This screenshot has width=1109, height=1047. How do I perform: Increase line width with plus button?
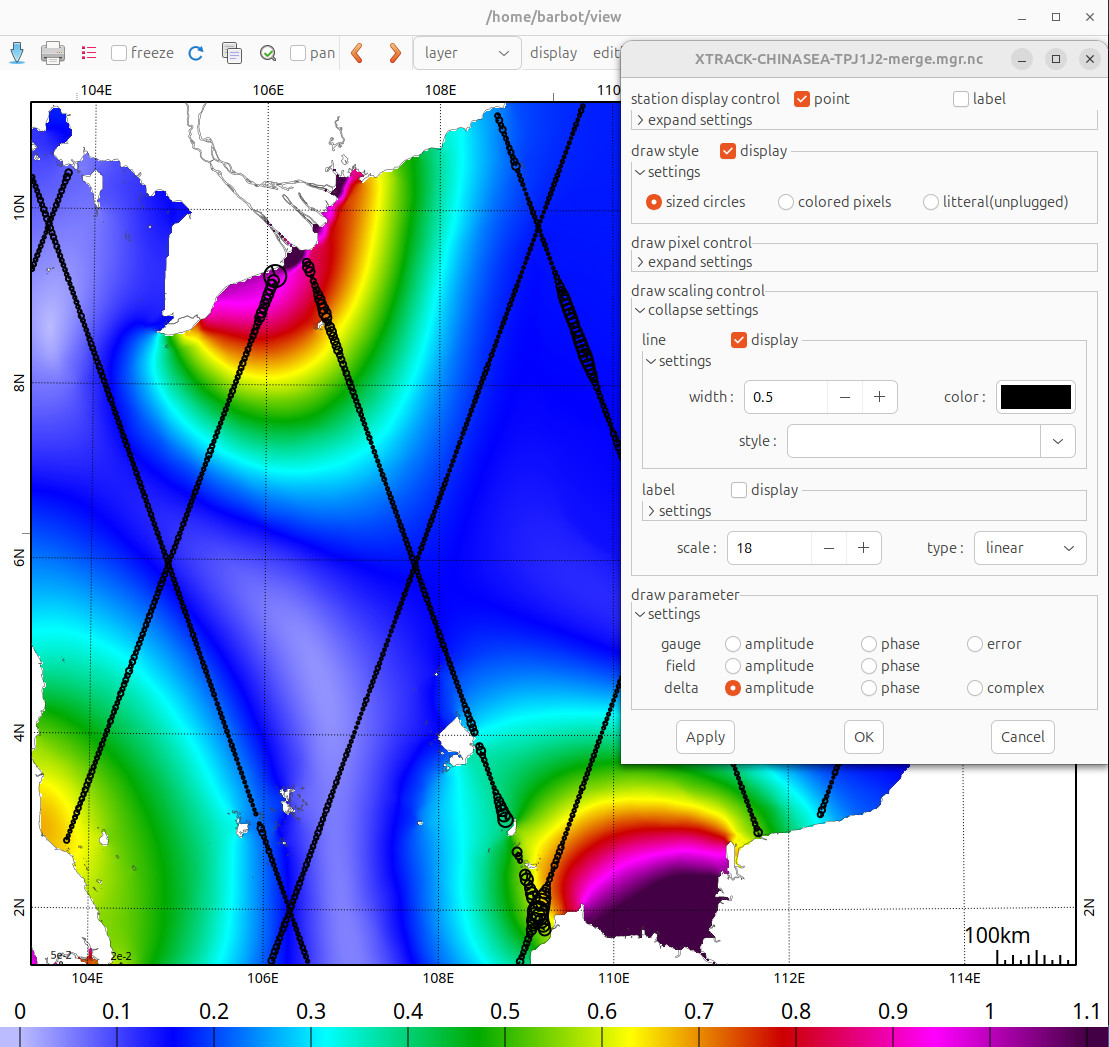tap(879, 397)
